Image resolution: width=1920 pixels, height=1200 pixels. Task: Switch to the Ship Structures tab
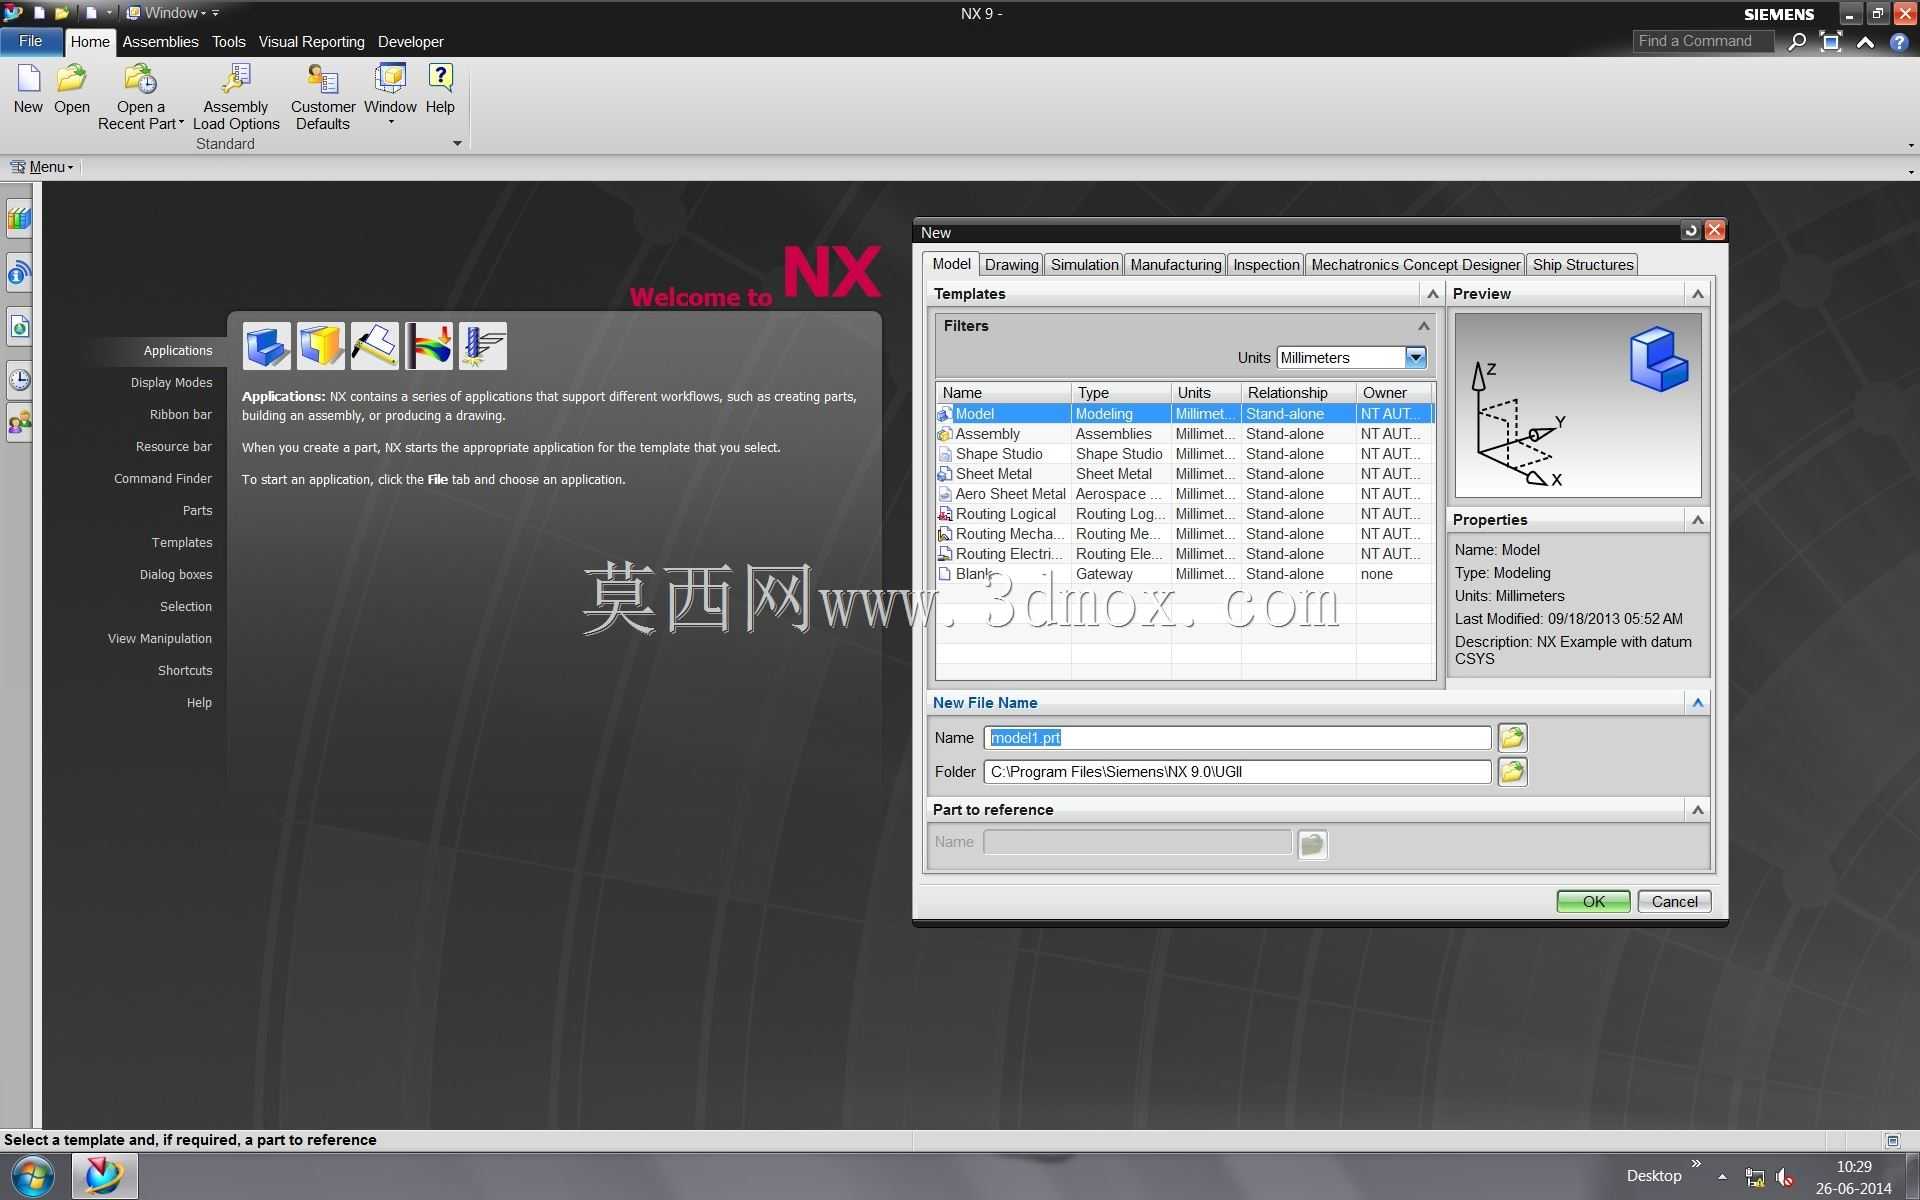pos(1582,265)
